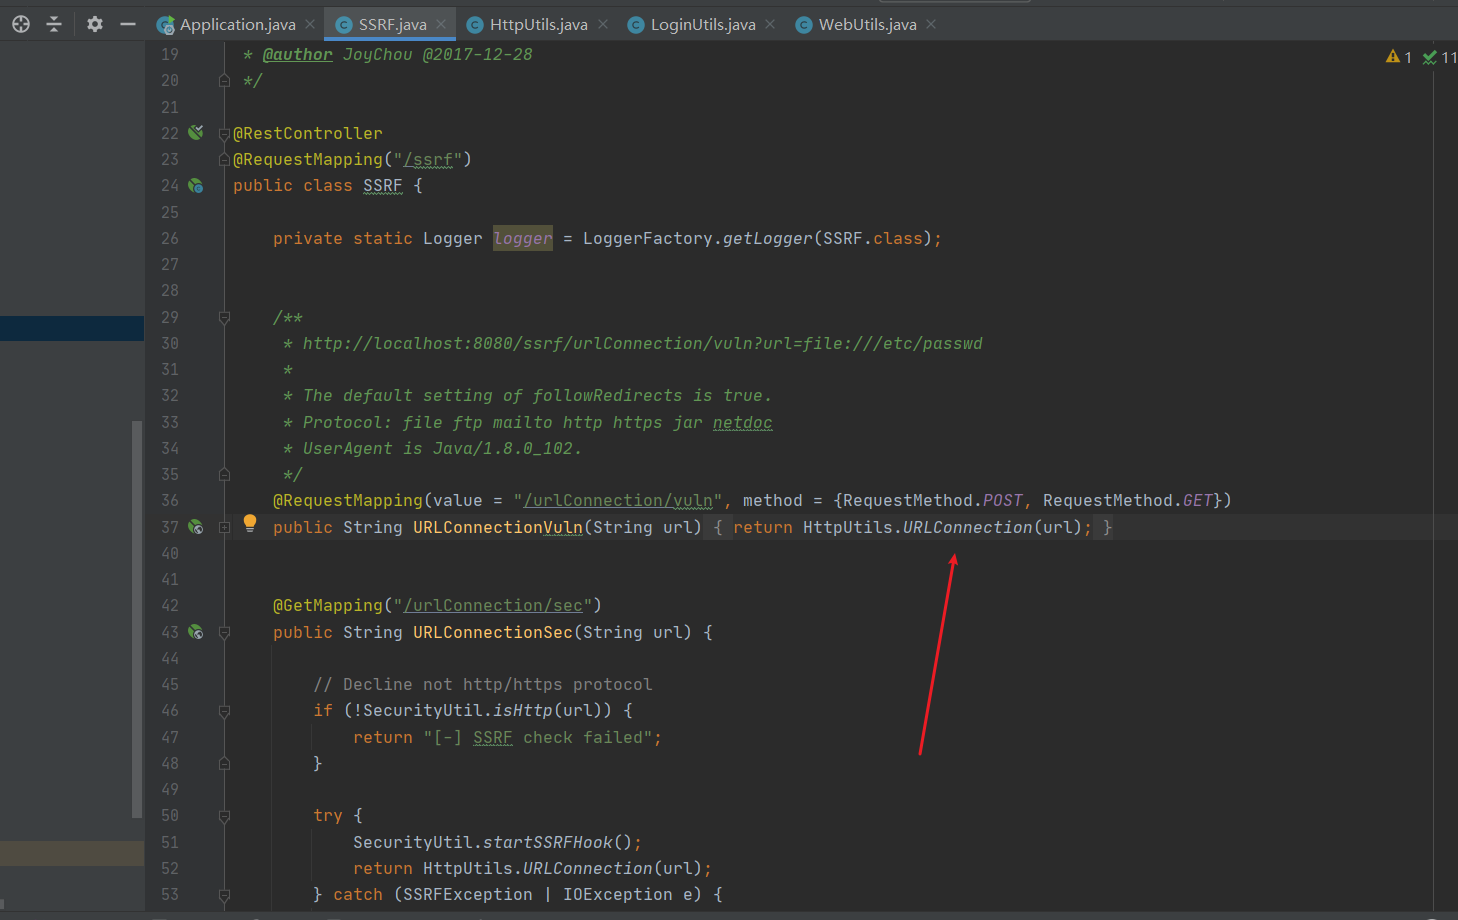This screenshot has height=920, width=1458.
Task: Collapse the try block fold on line 50
Action: (x=225, y=816)
